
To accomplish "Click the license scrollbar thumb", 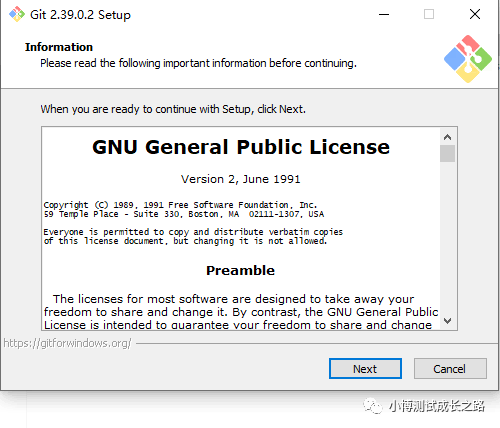I will (x=447, y=153).
